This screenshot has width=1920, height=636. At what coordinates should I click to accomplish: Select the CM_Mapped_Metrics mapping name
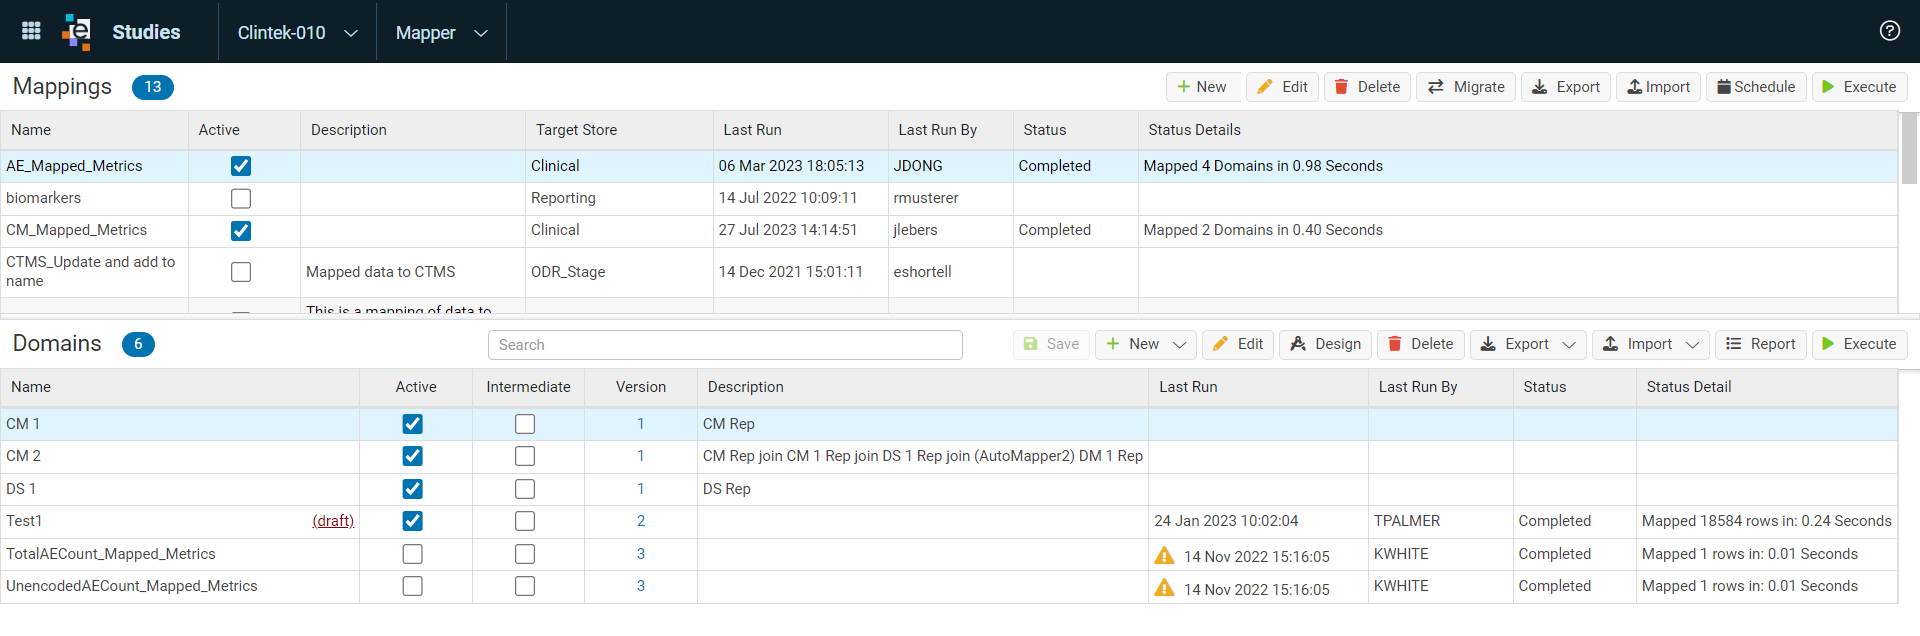[x=76, y=230]
